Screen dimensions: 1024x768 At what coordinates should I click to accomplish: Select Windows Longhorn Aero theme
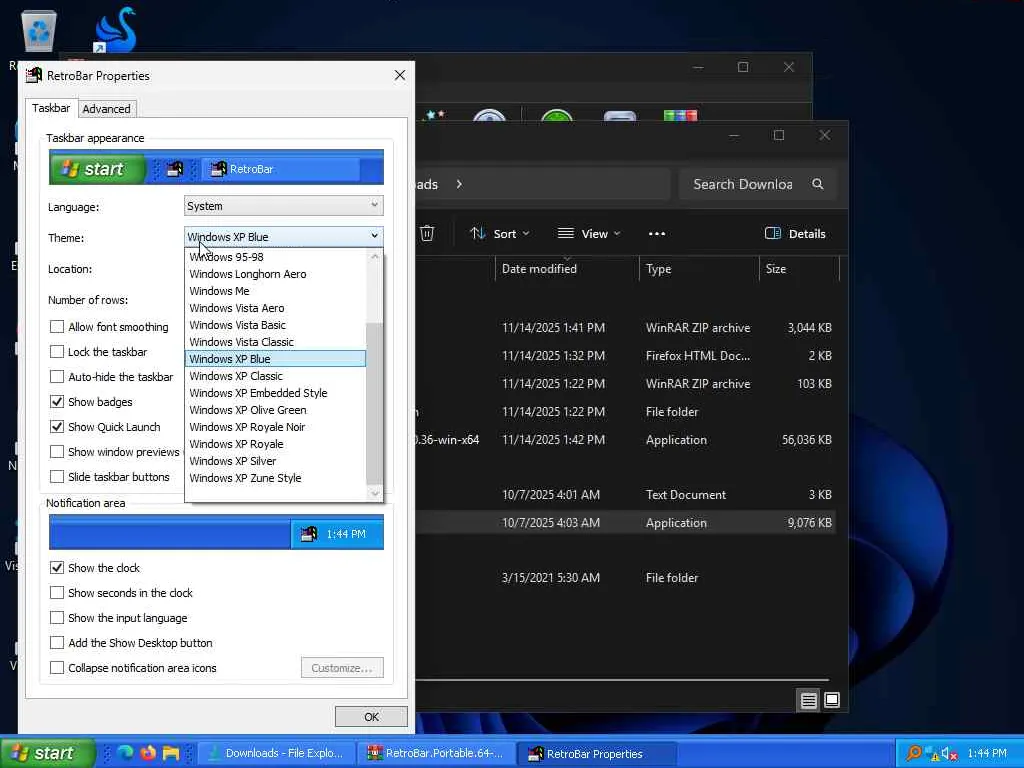276,274
